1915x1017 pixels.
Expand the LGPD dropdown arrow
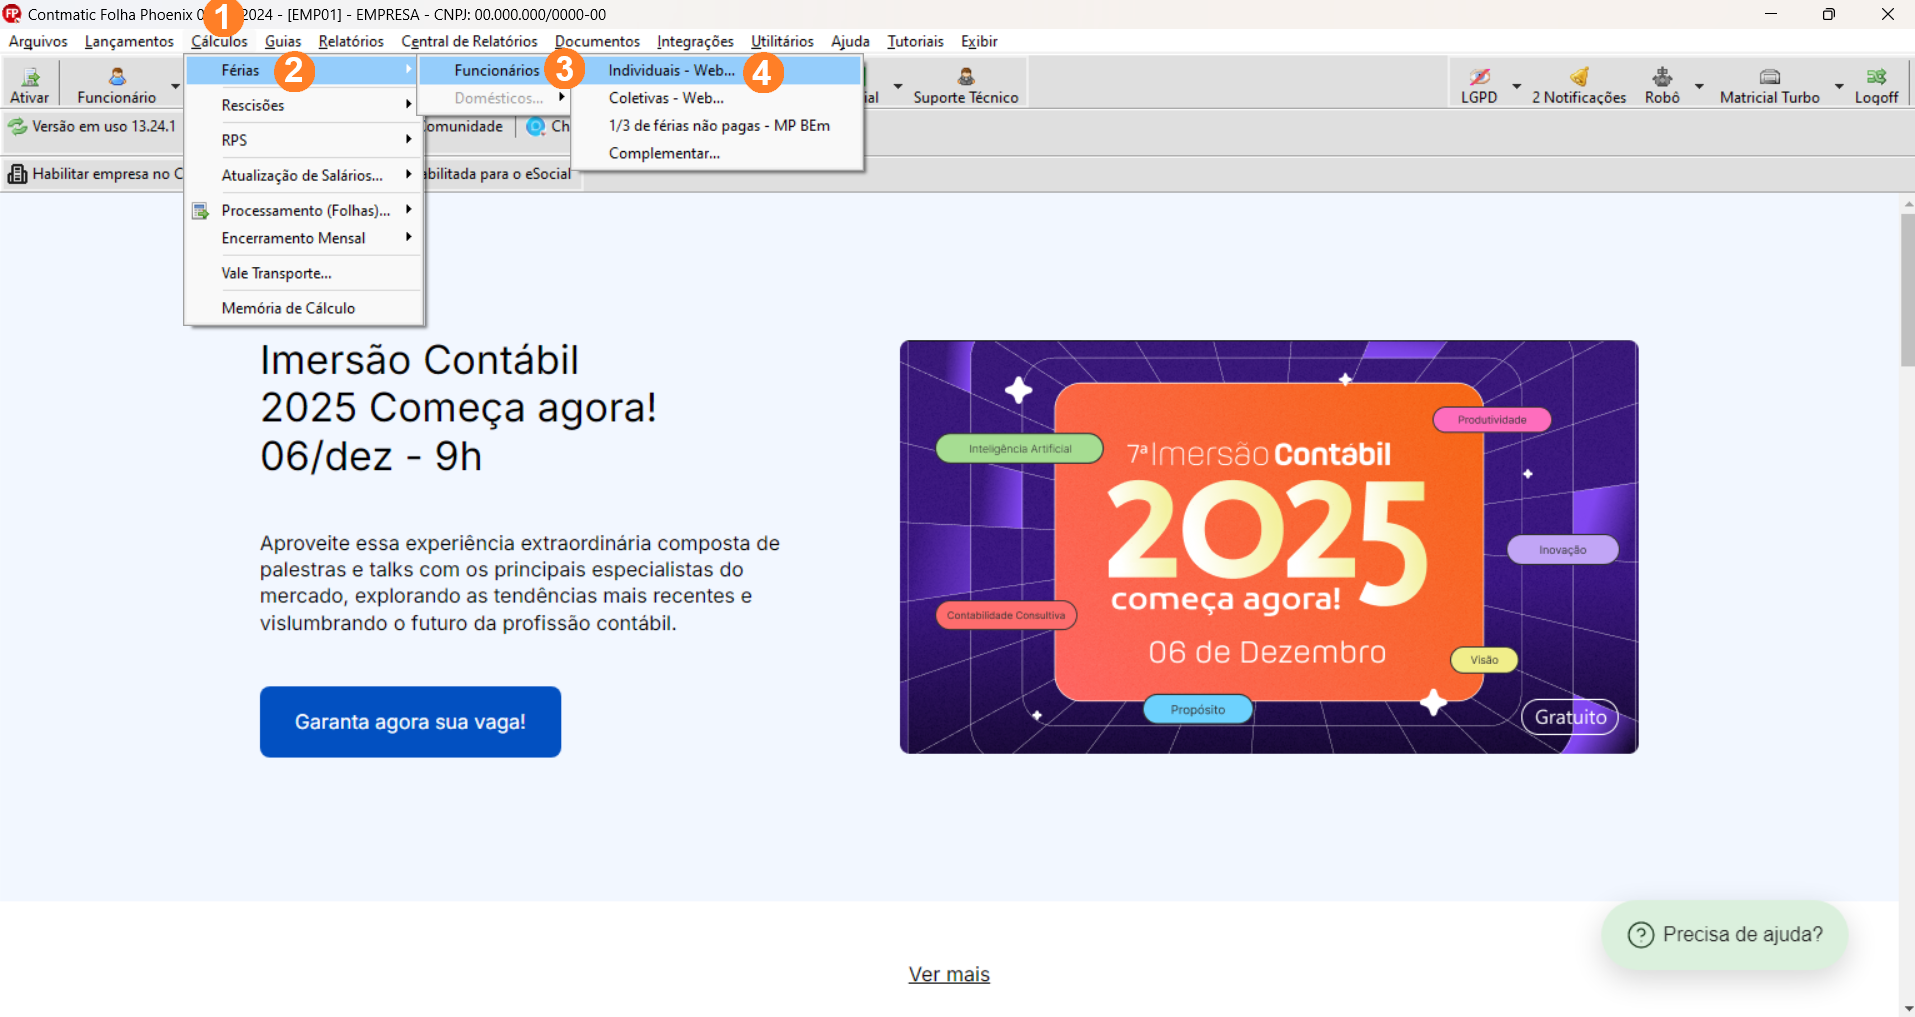point(1517,87)
